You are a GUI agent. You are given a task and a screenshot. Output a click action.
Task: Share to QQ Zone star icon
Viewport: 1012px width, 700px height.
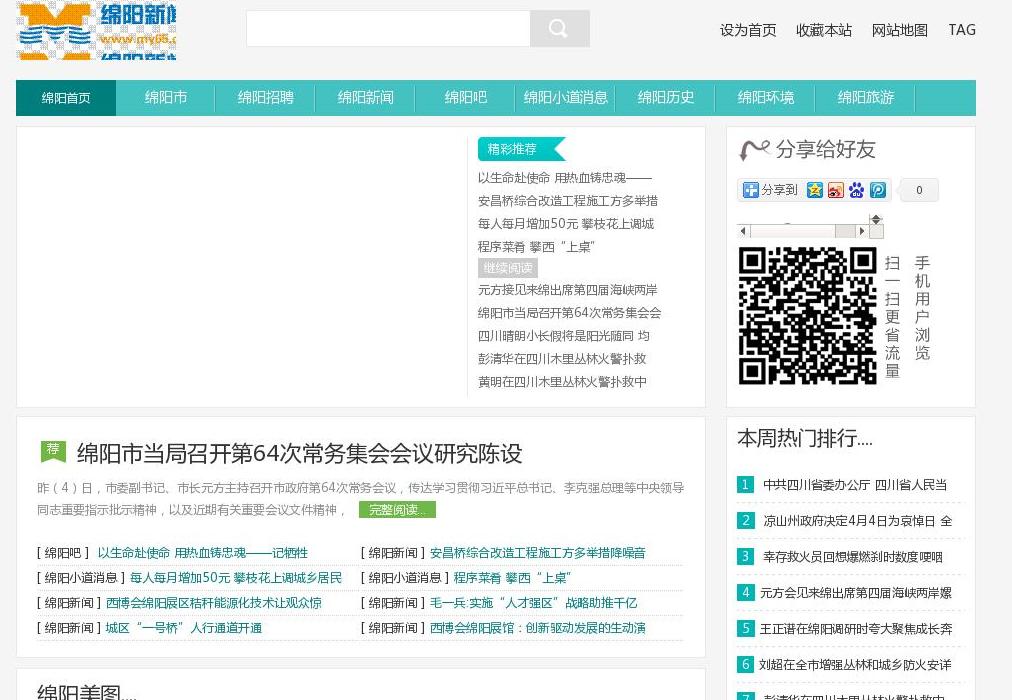tap(815, 190)
